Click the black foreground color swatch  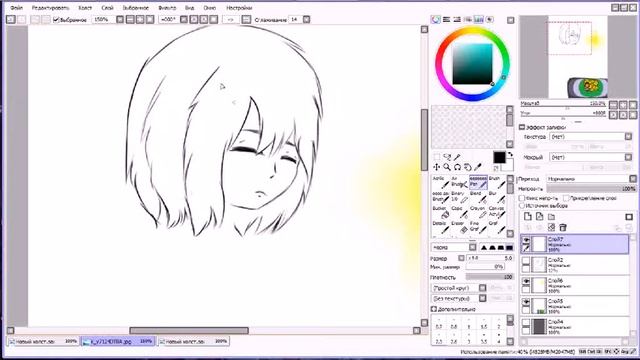point(499,157)
